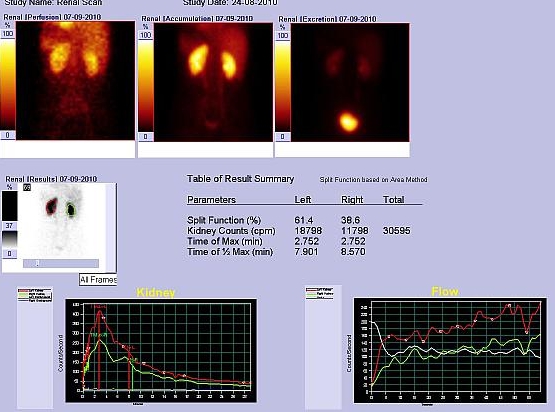Click the Perfusion upper threshold 100 field
Image resolution: width=555 pixels, height=412 pixels.
pyautogui.click(x=8, y=34)
